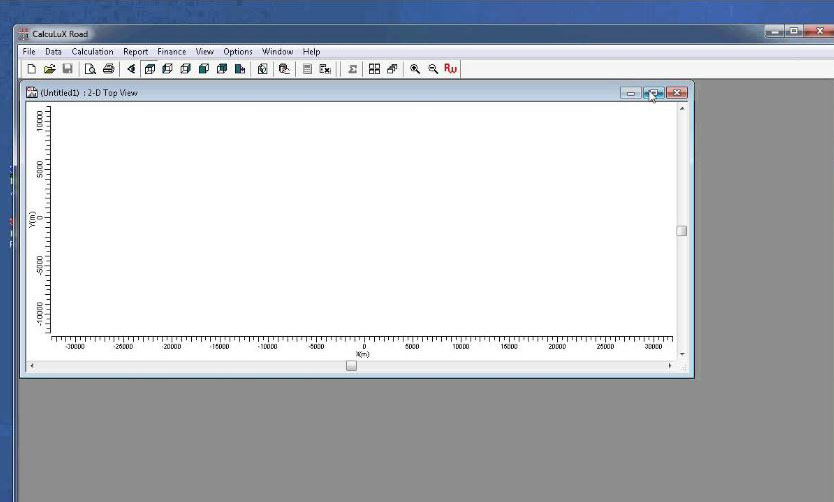Cascade the windows using toolbar icon
834x502 pixels.
(x=393, y=69)
